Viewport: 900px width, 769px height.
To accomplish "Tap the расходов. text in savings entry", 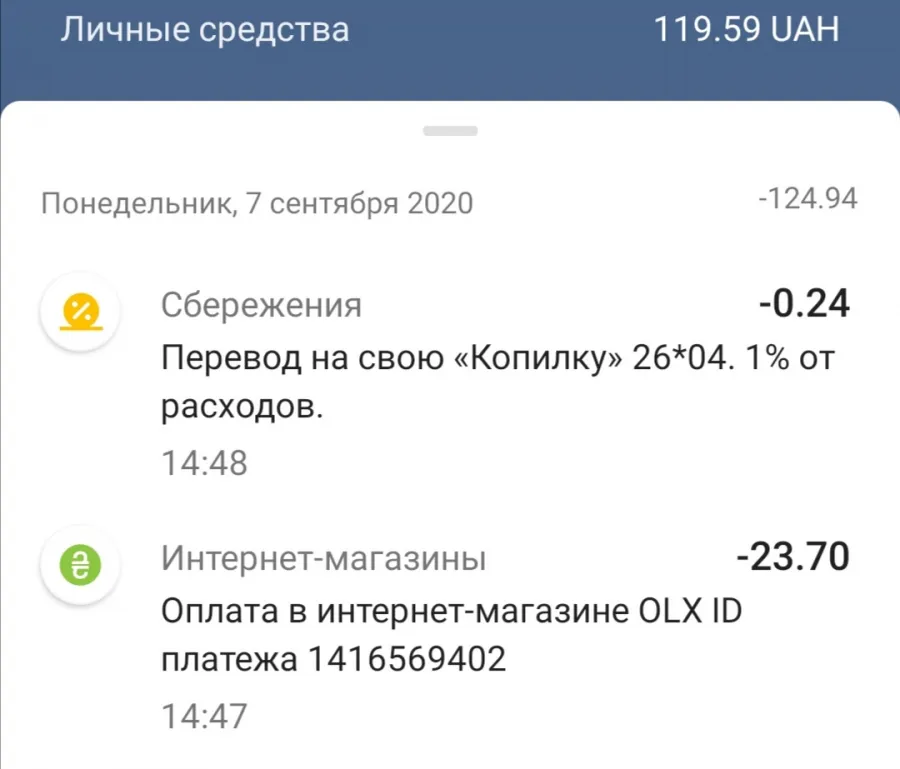I will (x=242, y=407).
